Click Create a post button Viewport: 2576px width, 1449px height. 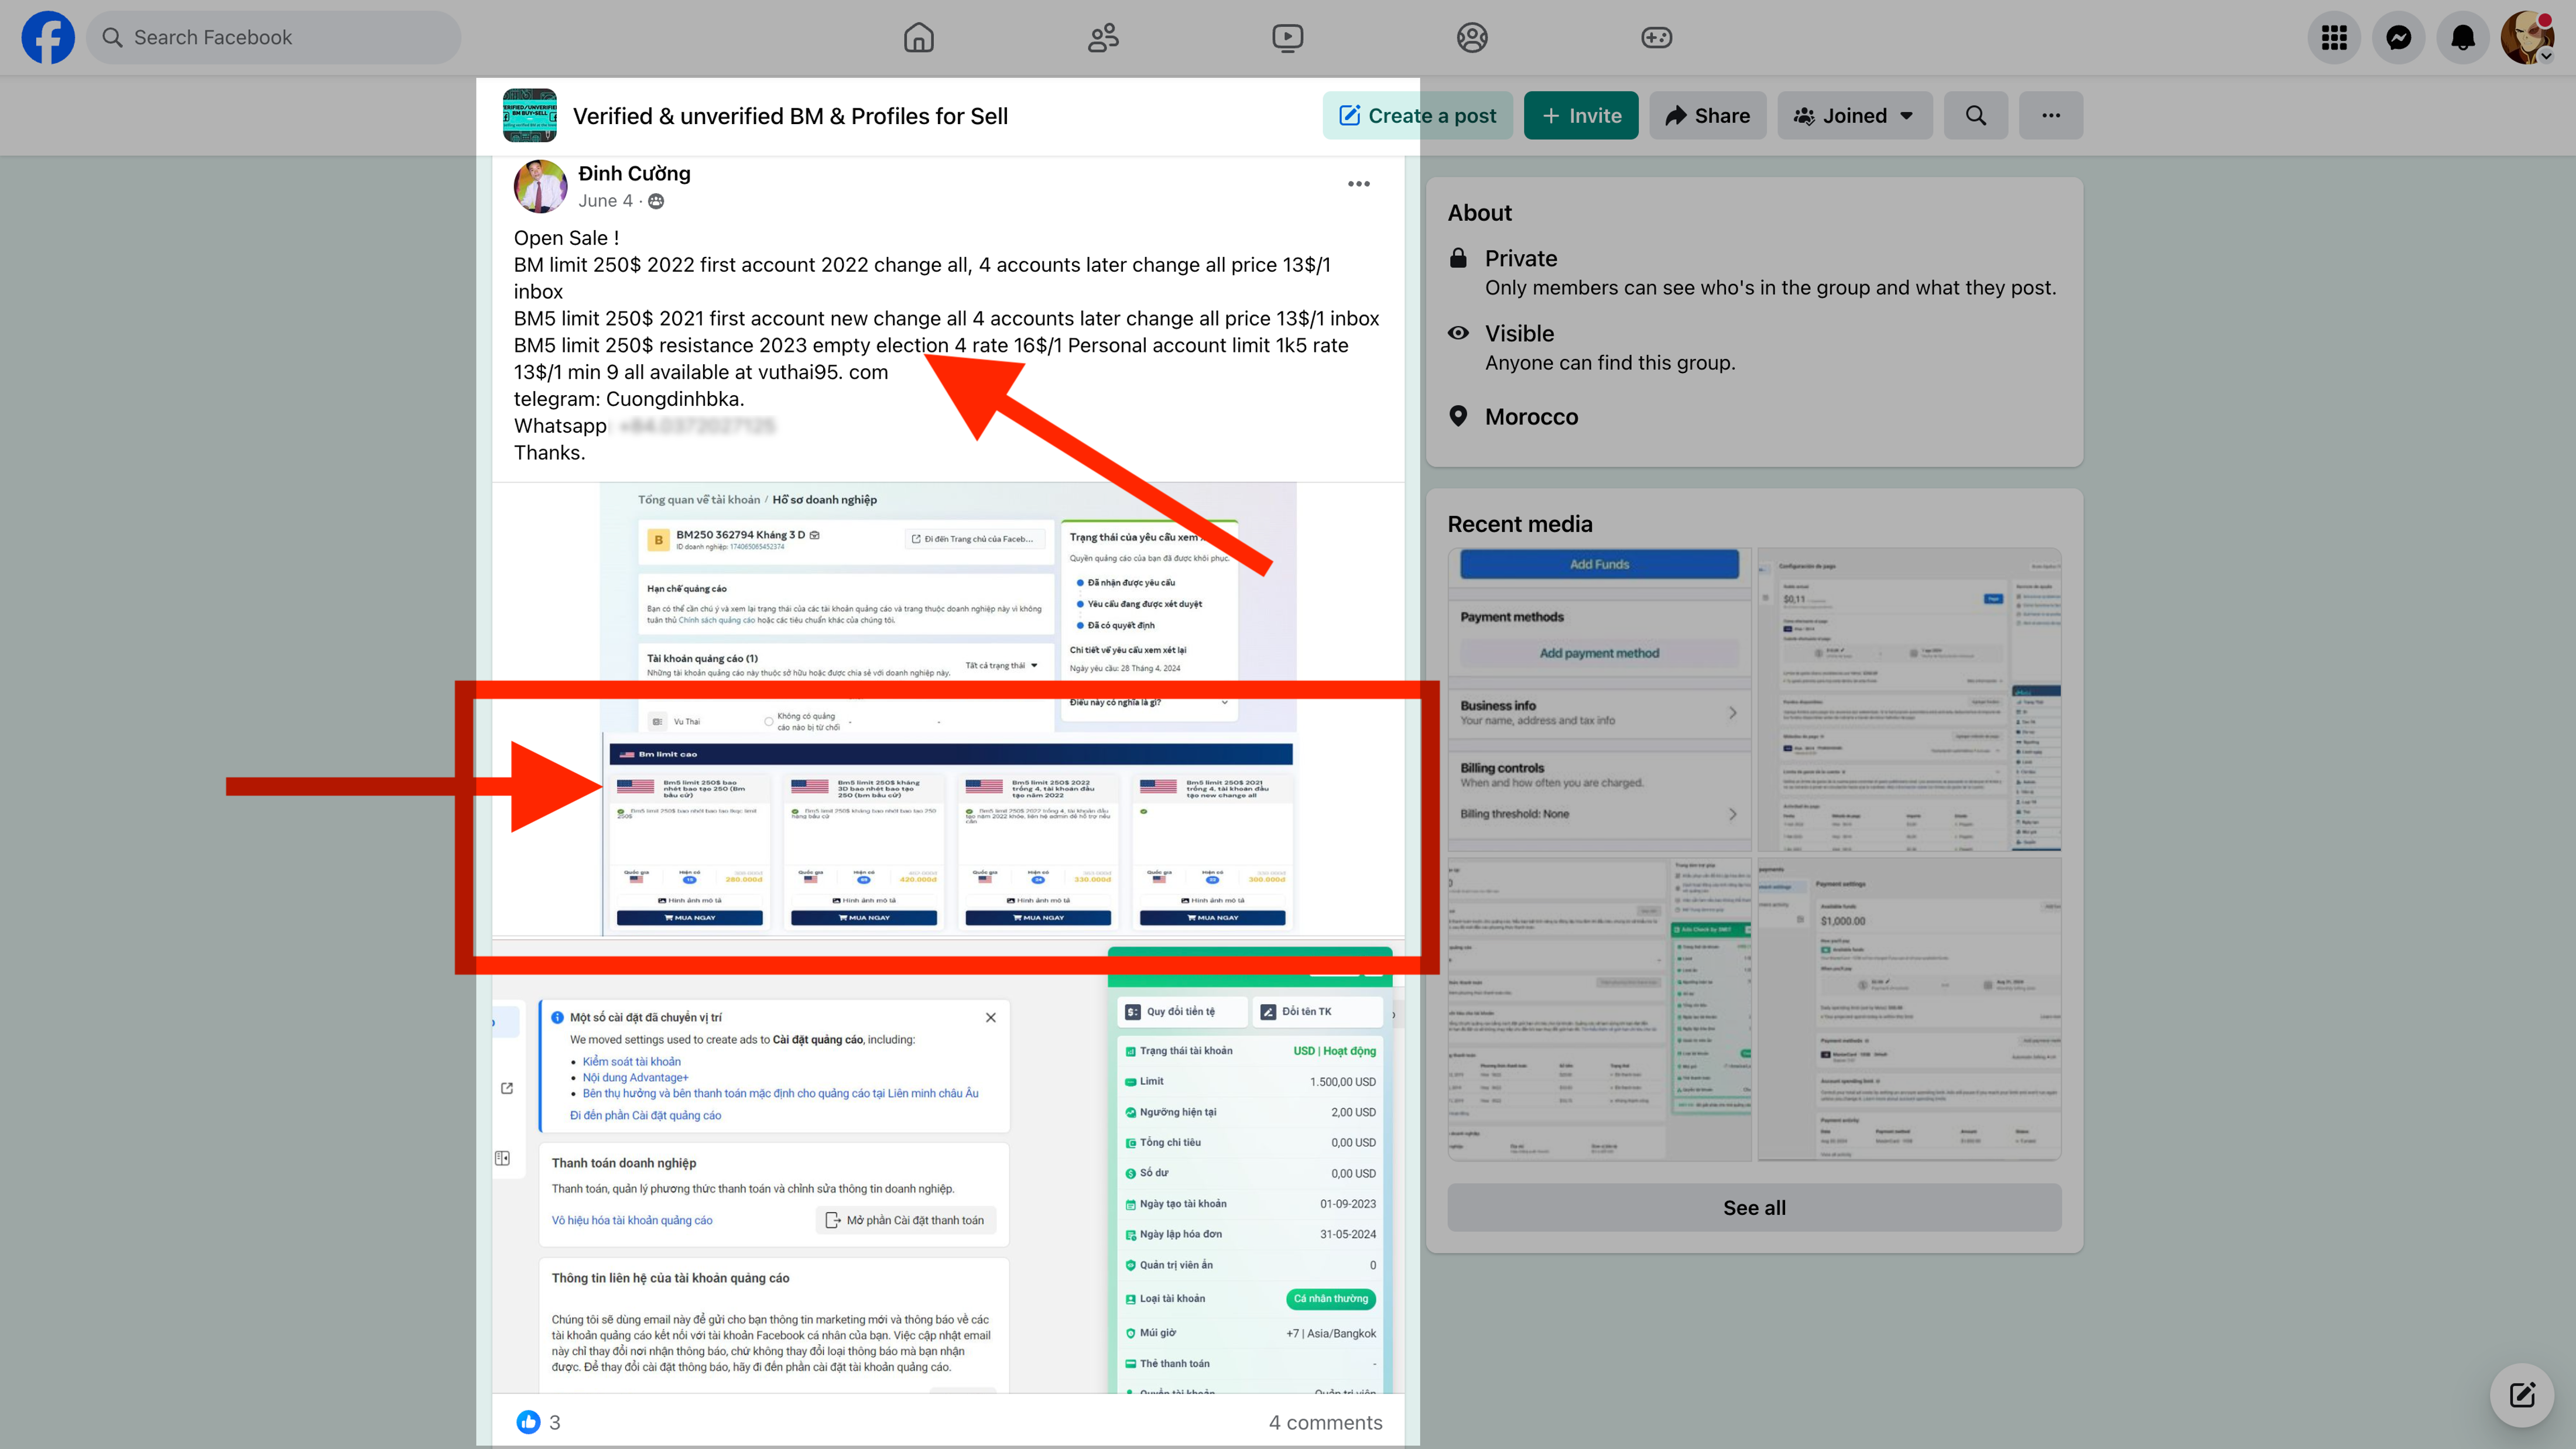(1416, 116)
